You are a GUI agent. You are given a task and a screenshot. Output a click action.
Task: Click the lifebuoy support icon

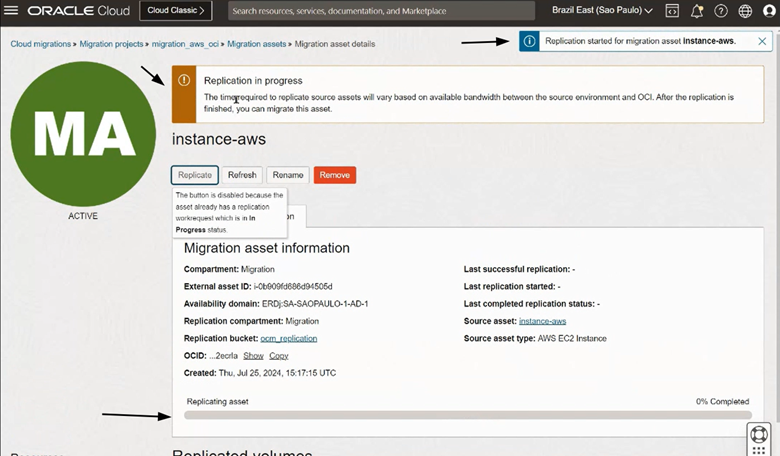[x=761, y=436]
